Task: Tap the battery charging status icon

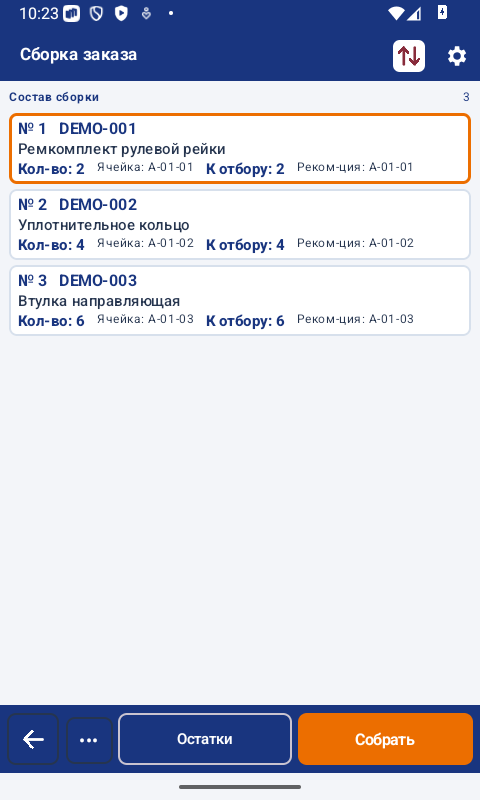Action: (442, 12)
